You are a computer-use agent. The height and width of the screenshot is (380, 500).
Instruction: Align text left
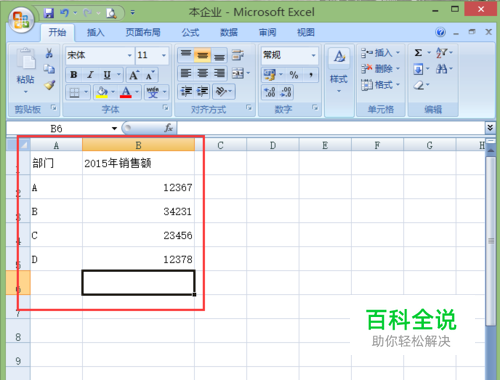point(186,73)
